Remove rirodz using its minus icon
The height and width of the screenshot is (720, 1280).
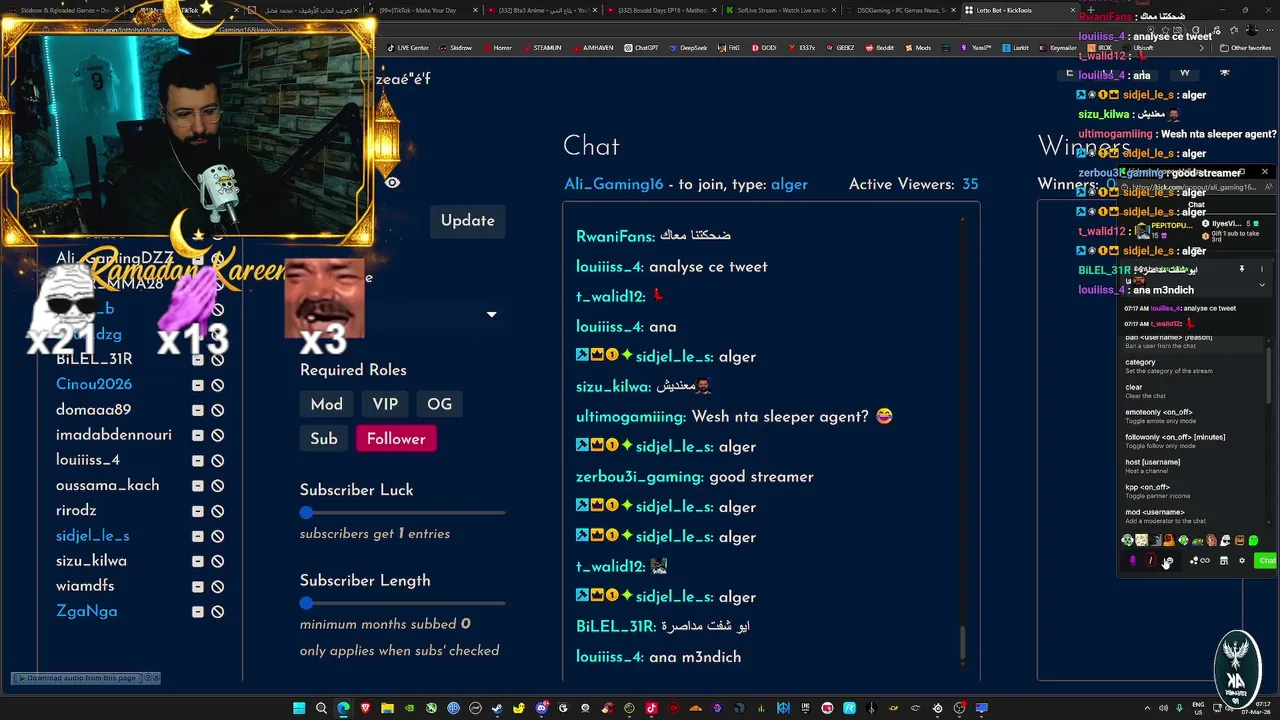198,511
